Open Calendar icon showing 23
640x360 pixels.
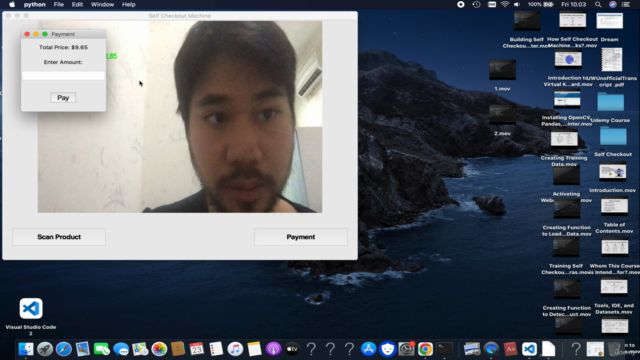pos(197,349)
